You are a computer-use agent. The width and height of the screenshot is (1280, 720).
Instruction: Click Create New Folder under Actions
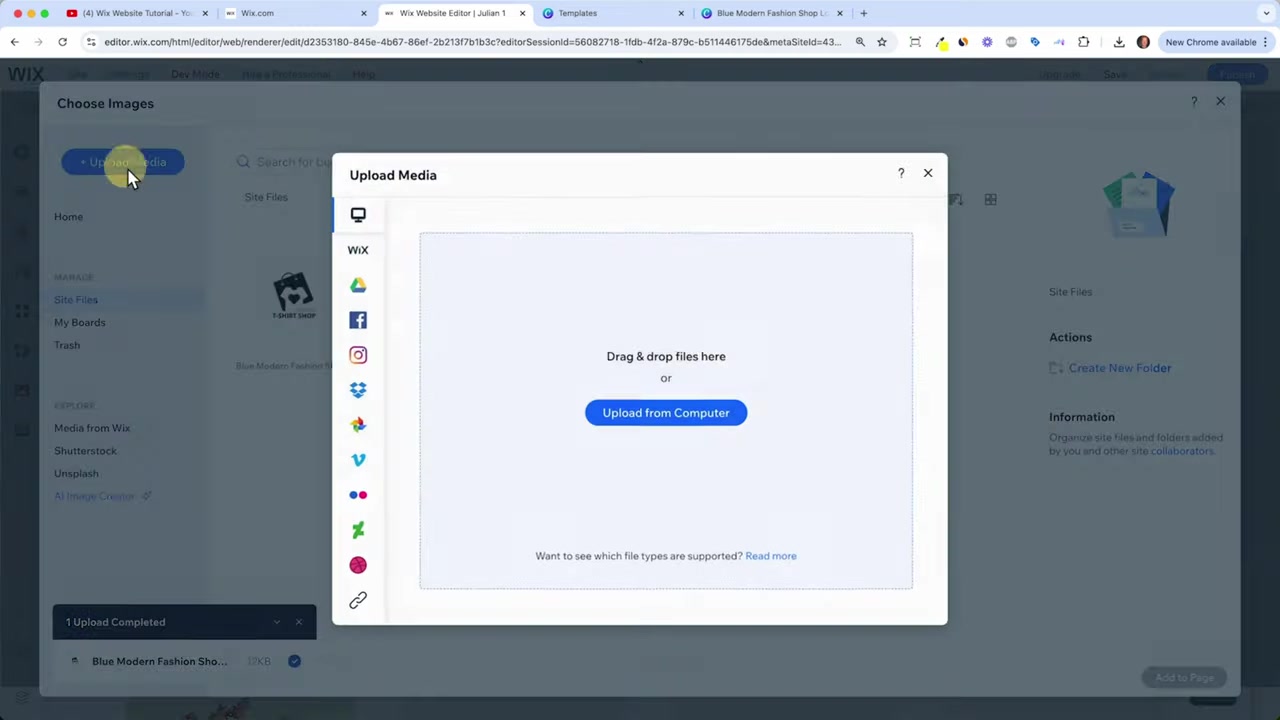(1110, 368)
